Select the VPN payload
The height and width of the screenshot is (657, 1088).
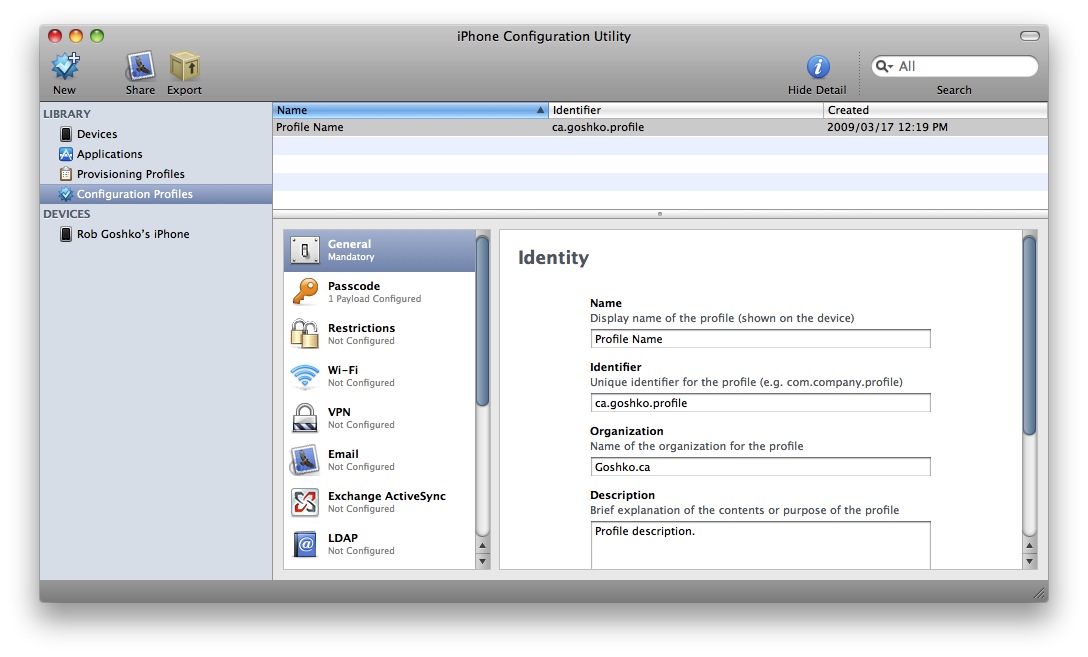coord(380,418)
